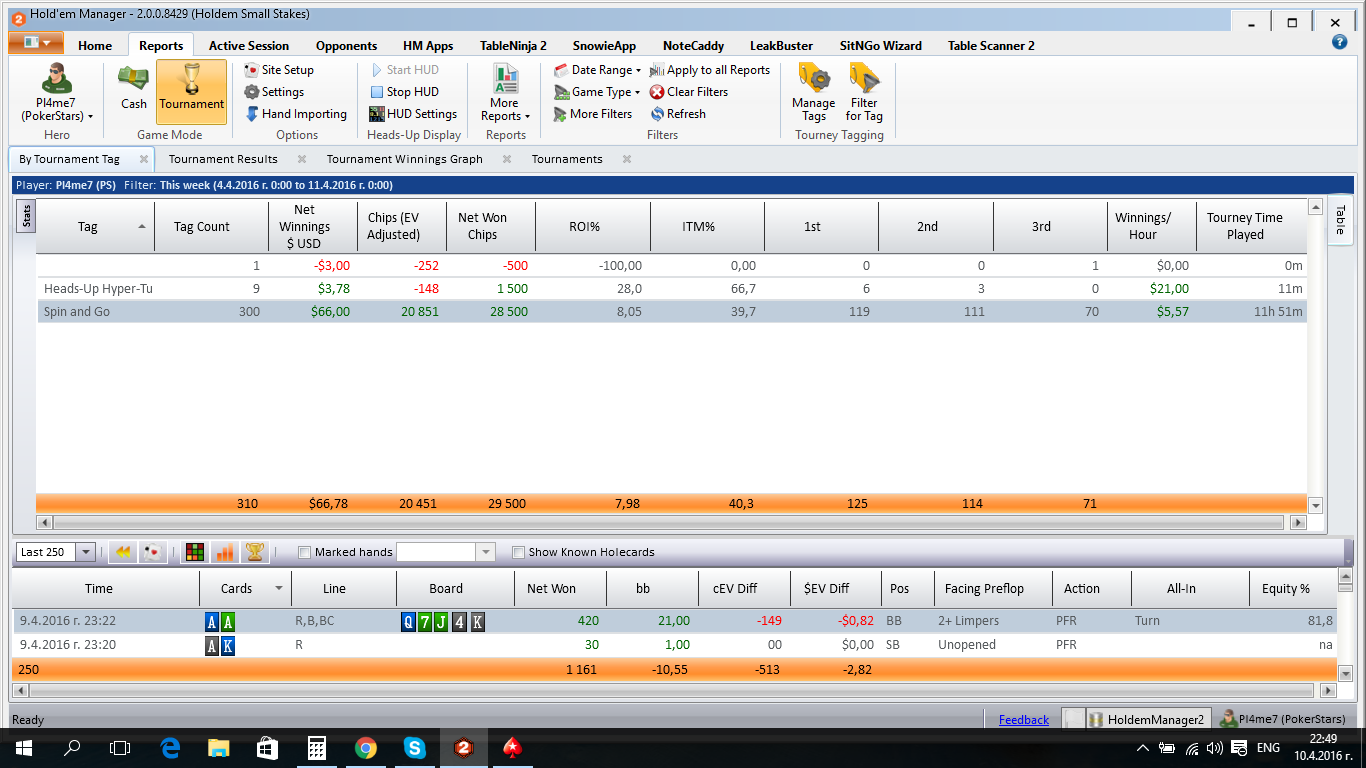Image resolution: width=1366 pixels, height=768 pixels.
Task: Open Microsoft Edge from the taskbar
Action: (x=170, y=747)
